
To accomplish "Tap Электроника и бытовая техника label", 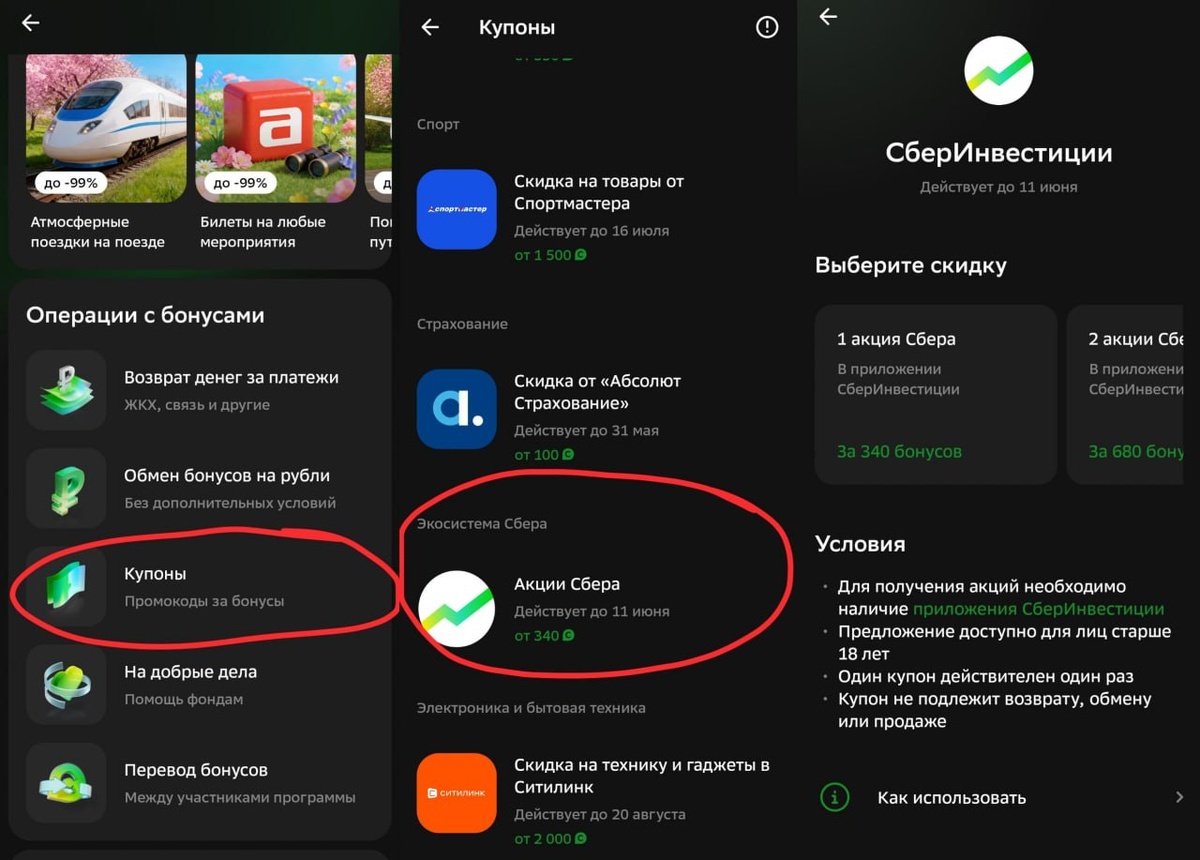I will pyautogui.click(x=531, y=707).
